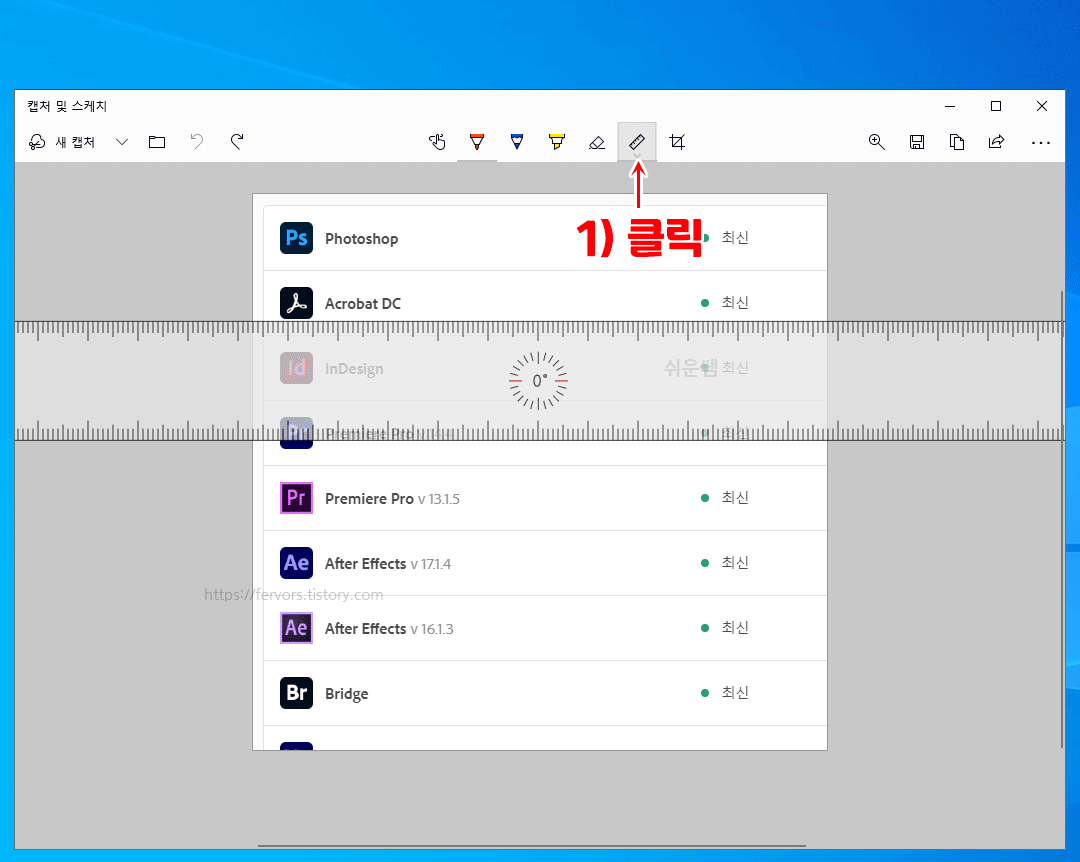Minimize the Snip & Sketch window
1080x862 pixels.
coord(950,106)
